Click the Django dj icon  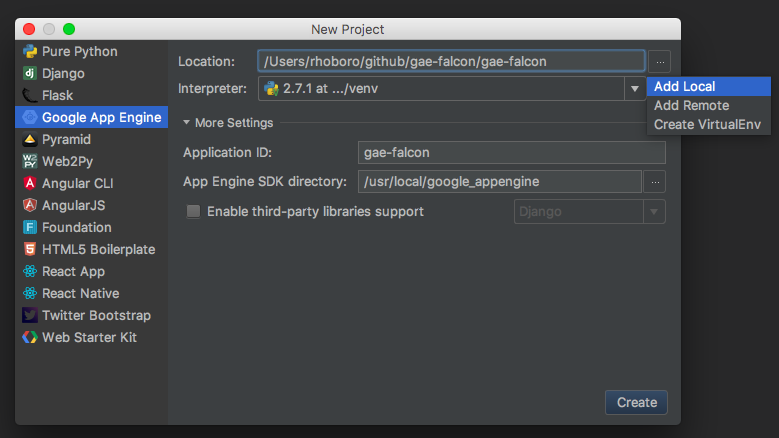pos(30,73)
